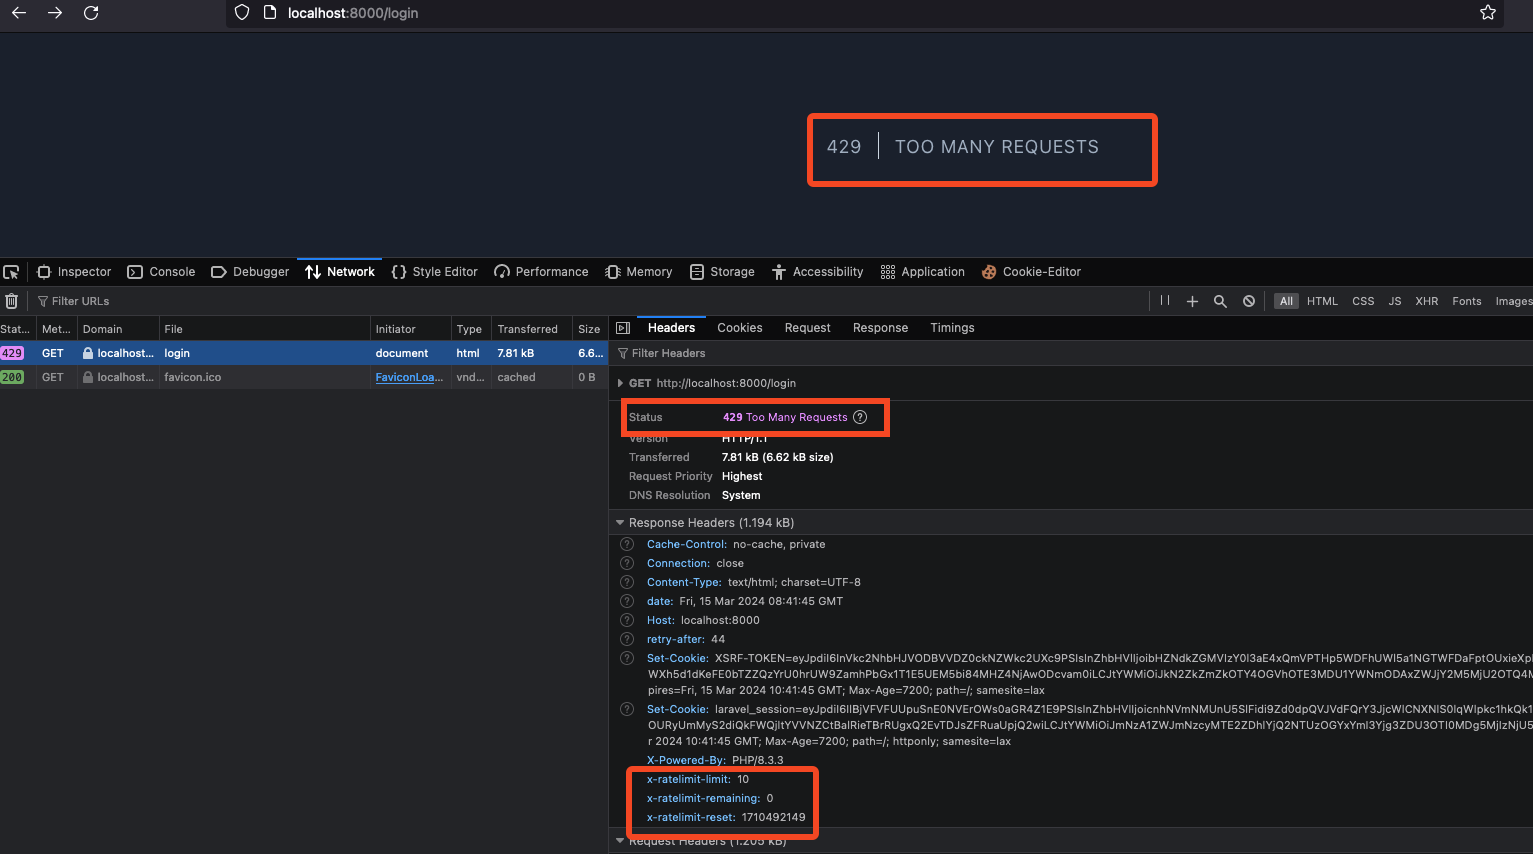1533x854 pixels.
Task: Open the Application panel
Action: pos(923,272)
